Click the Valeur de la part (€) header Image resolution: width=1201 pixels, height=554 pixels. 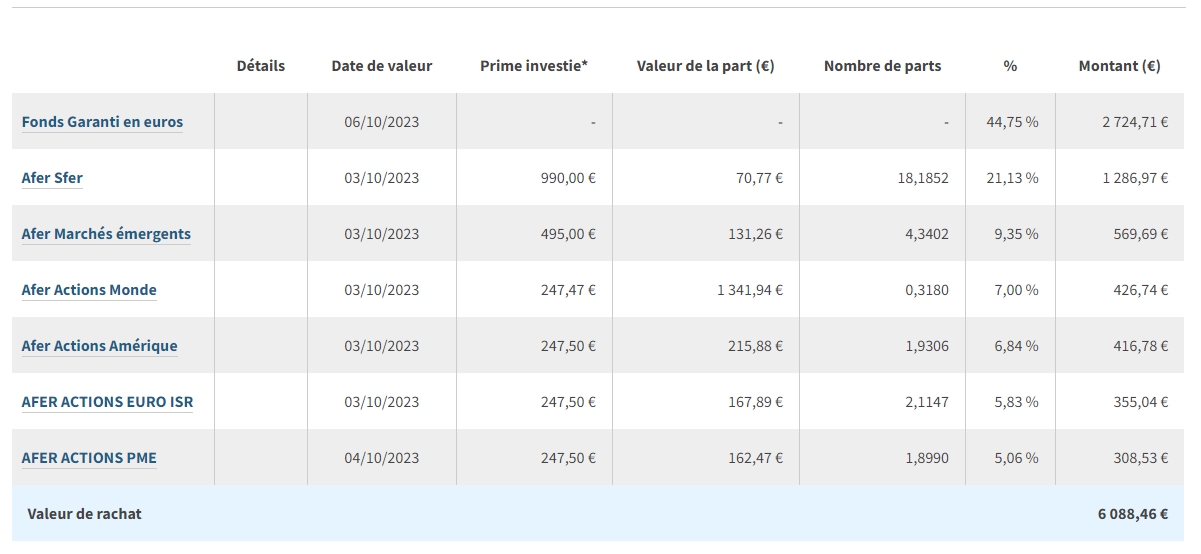pos(705,66)
